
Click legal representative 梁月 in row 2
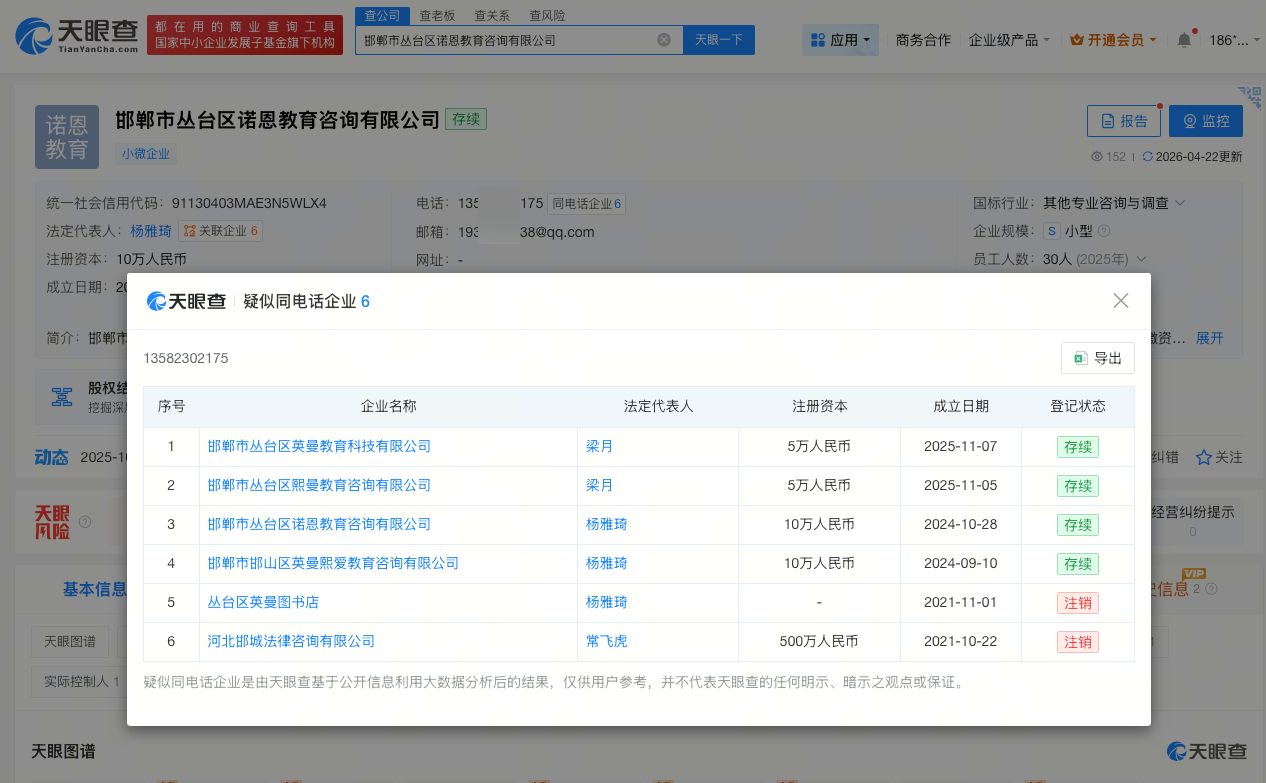click(x=600, y=485)
